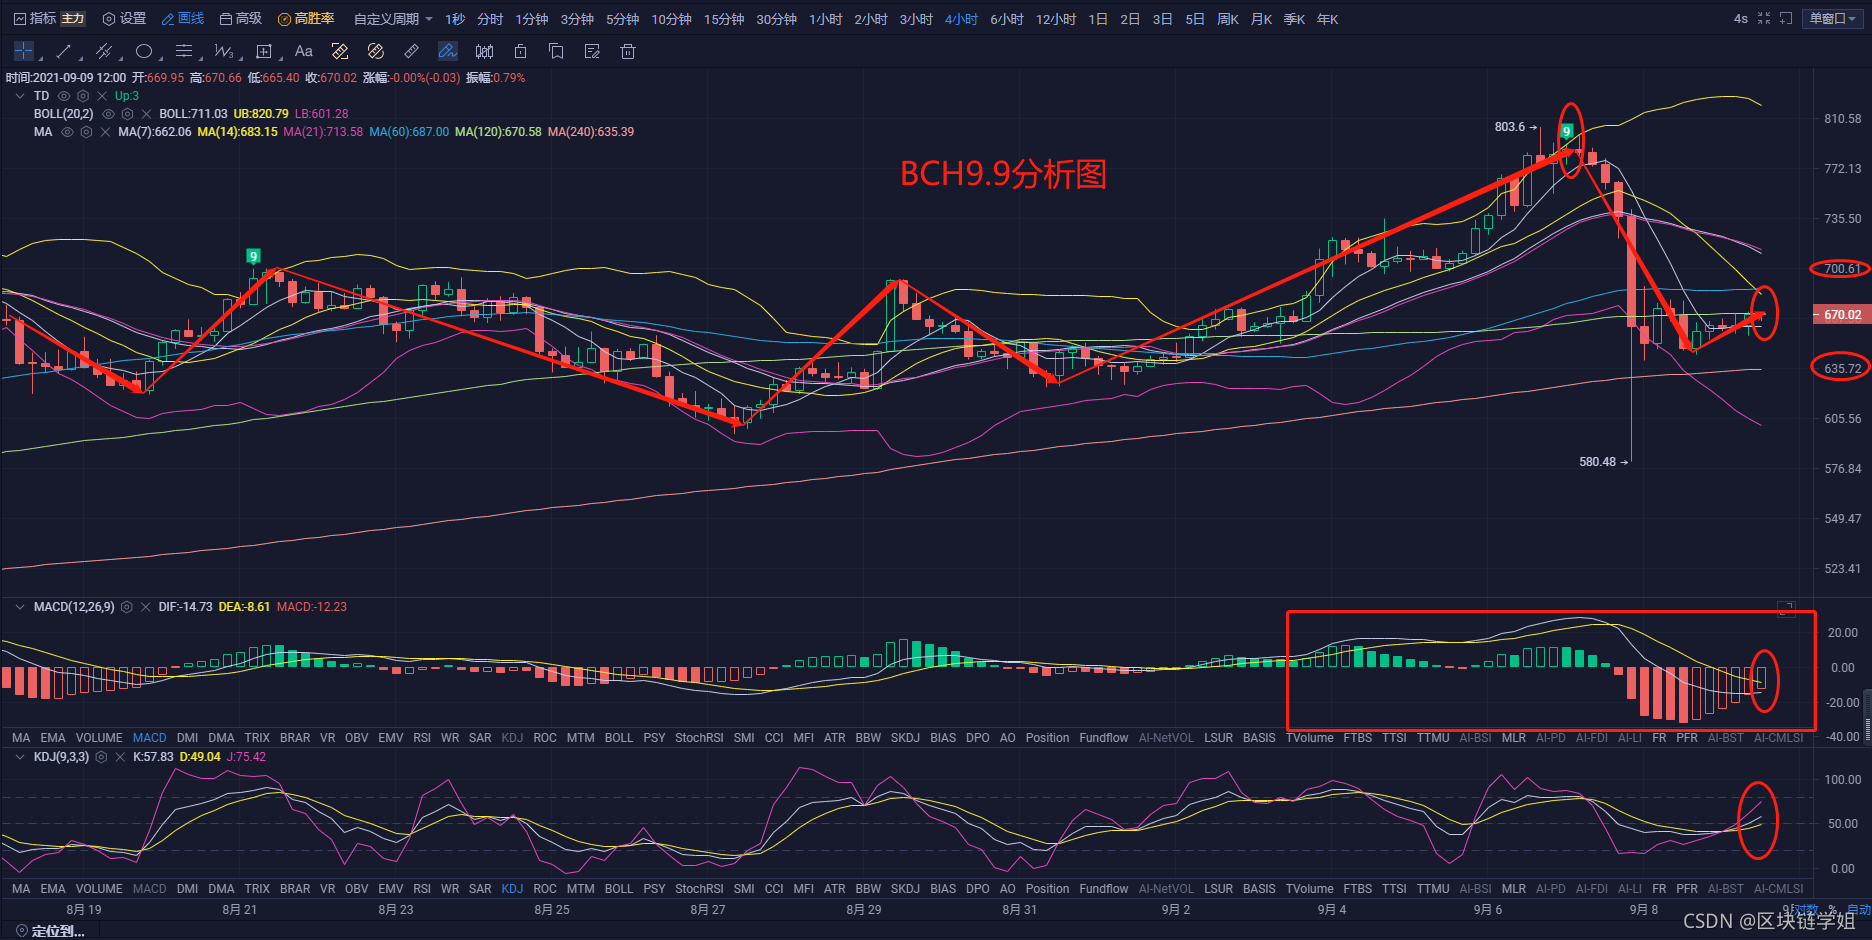1872x940 pixels.
Task: Delete all drawings with the trash icon
Action: pyautogui.click(x=628, y=51)
